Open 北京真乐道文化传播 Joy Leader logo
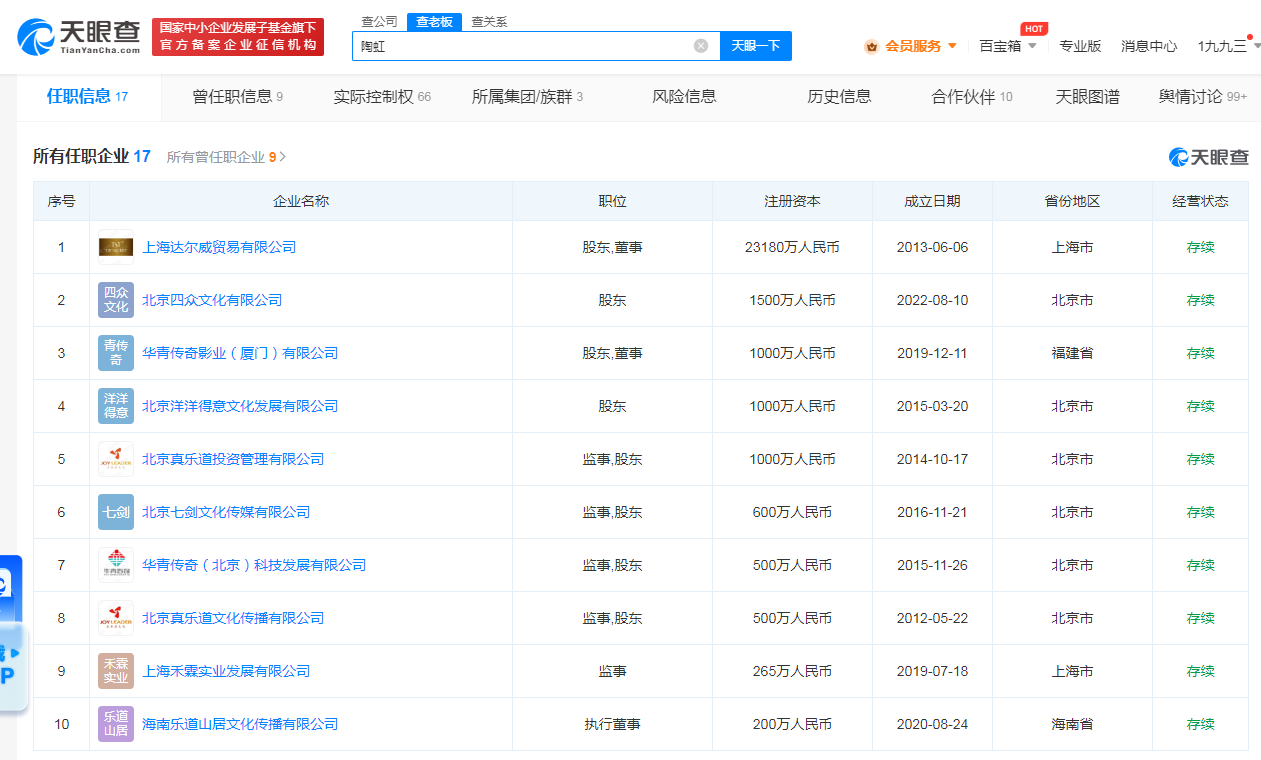Image resolution: width=1261 pixels, height=760 pixels. click(116, 618)
